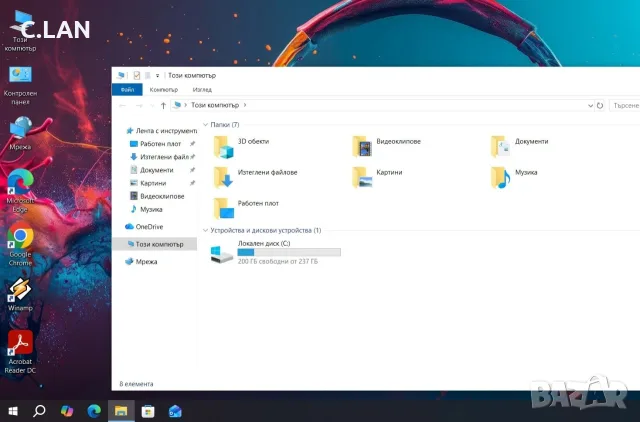This screenshot has width=640, height=422.
Task: Click the back navigation arrow
Action: coord(122,106)
